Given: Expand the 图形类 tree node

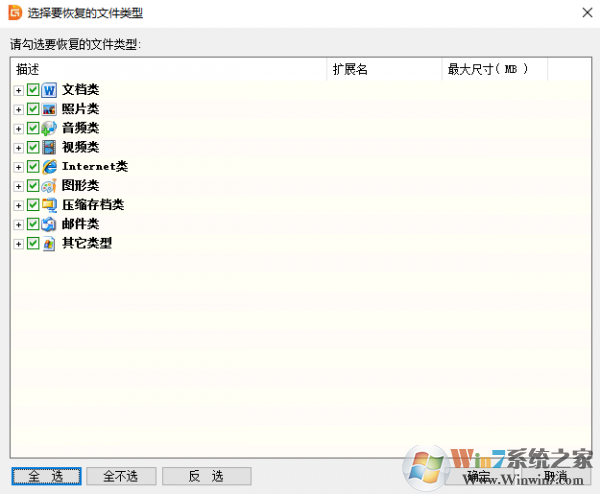Looking at the screenshot, I should [18, 186].
